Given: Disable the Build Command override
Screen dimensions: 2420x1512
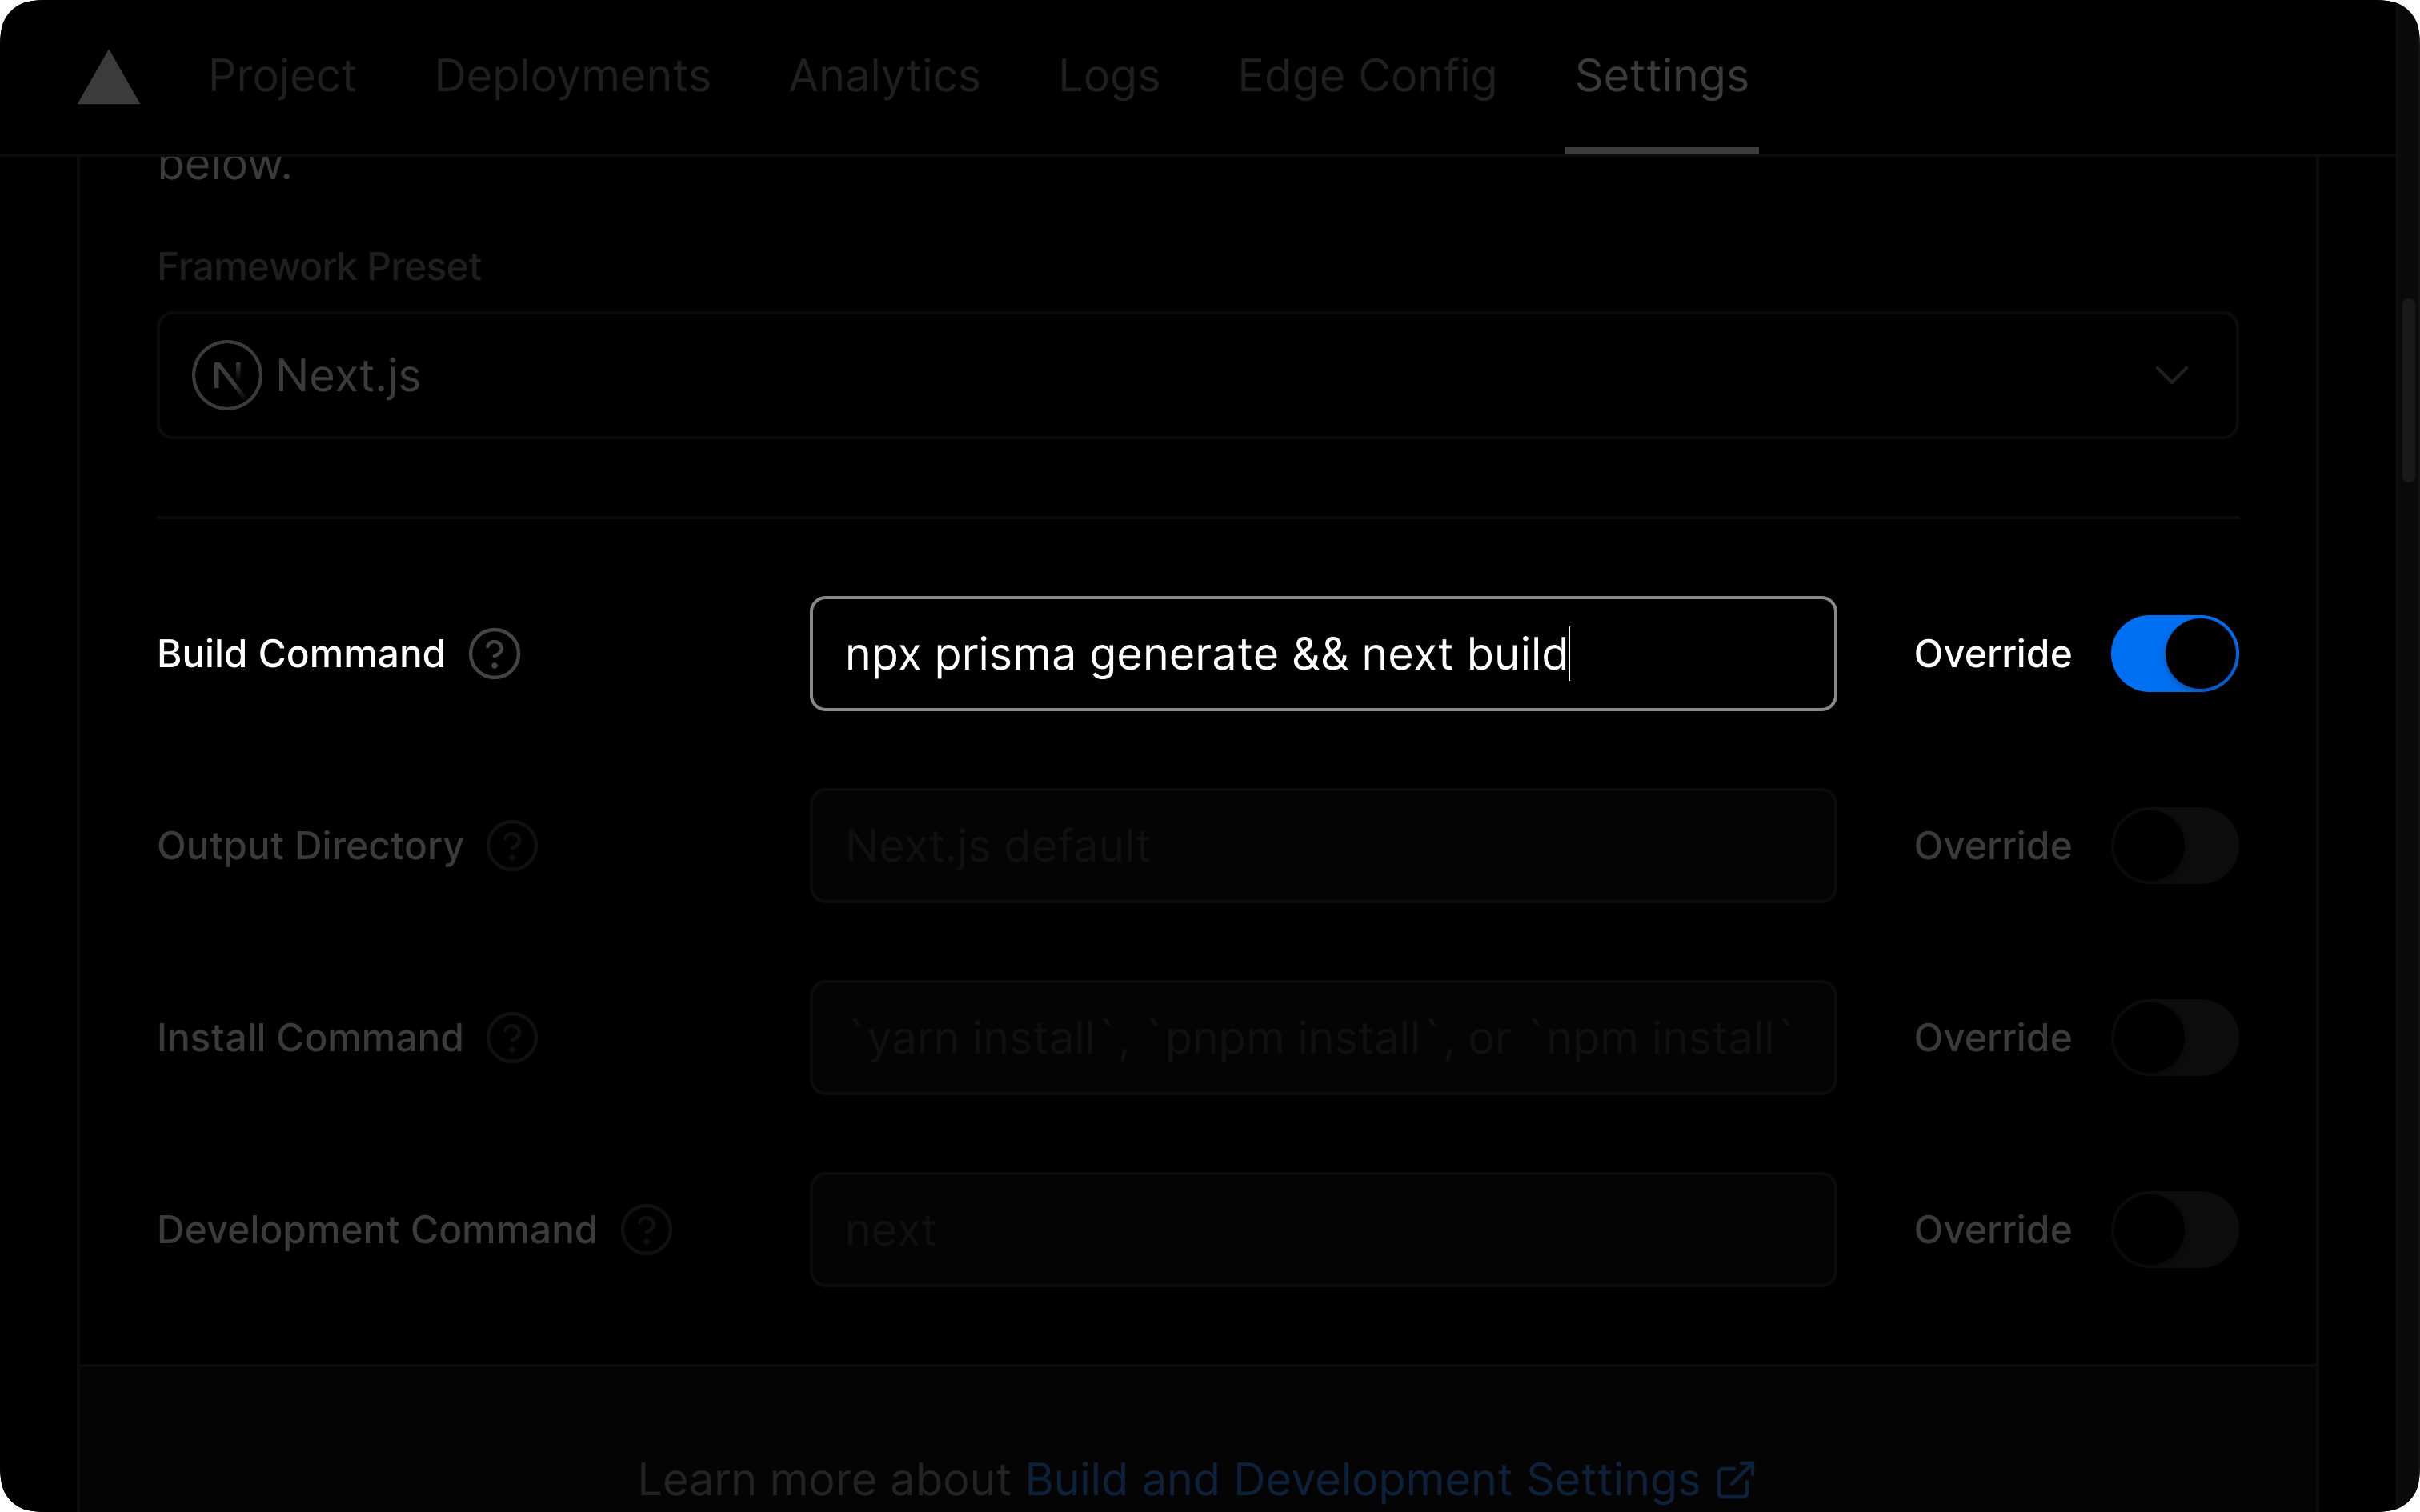Looking at the screenshot, I should [x=2174, y=653].
